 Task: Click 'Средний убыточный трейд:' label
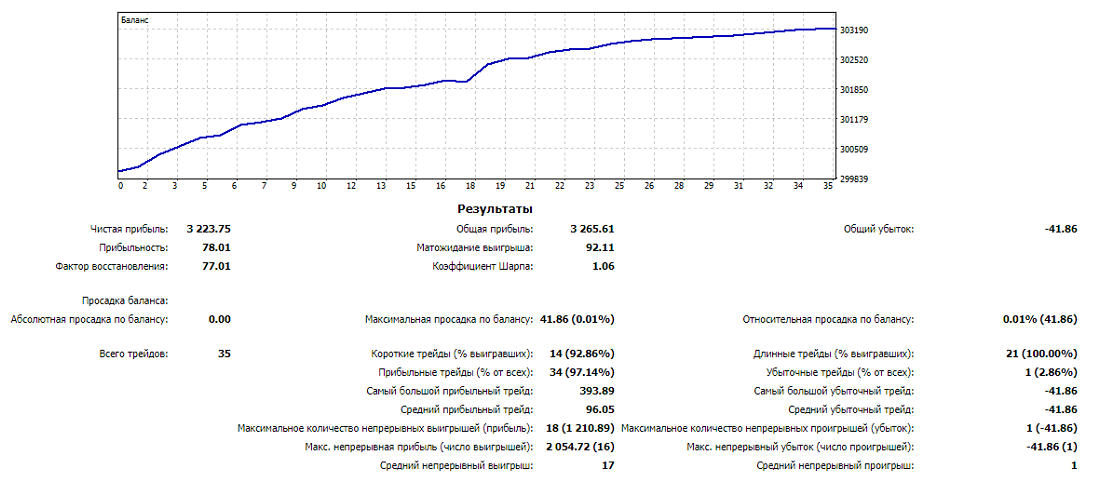[851, 409]
